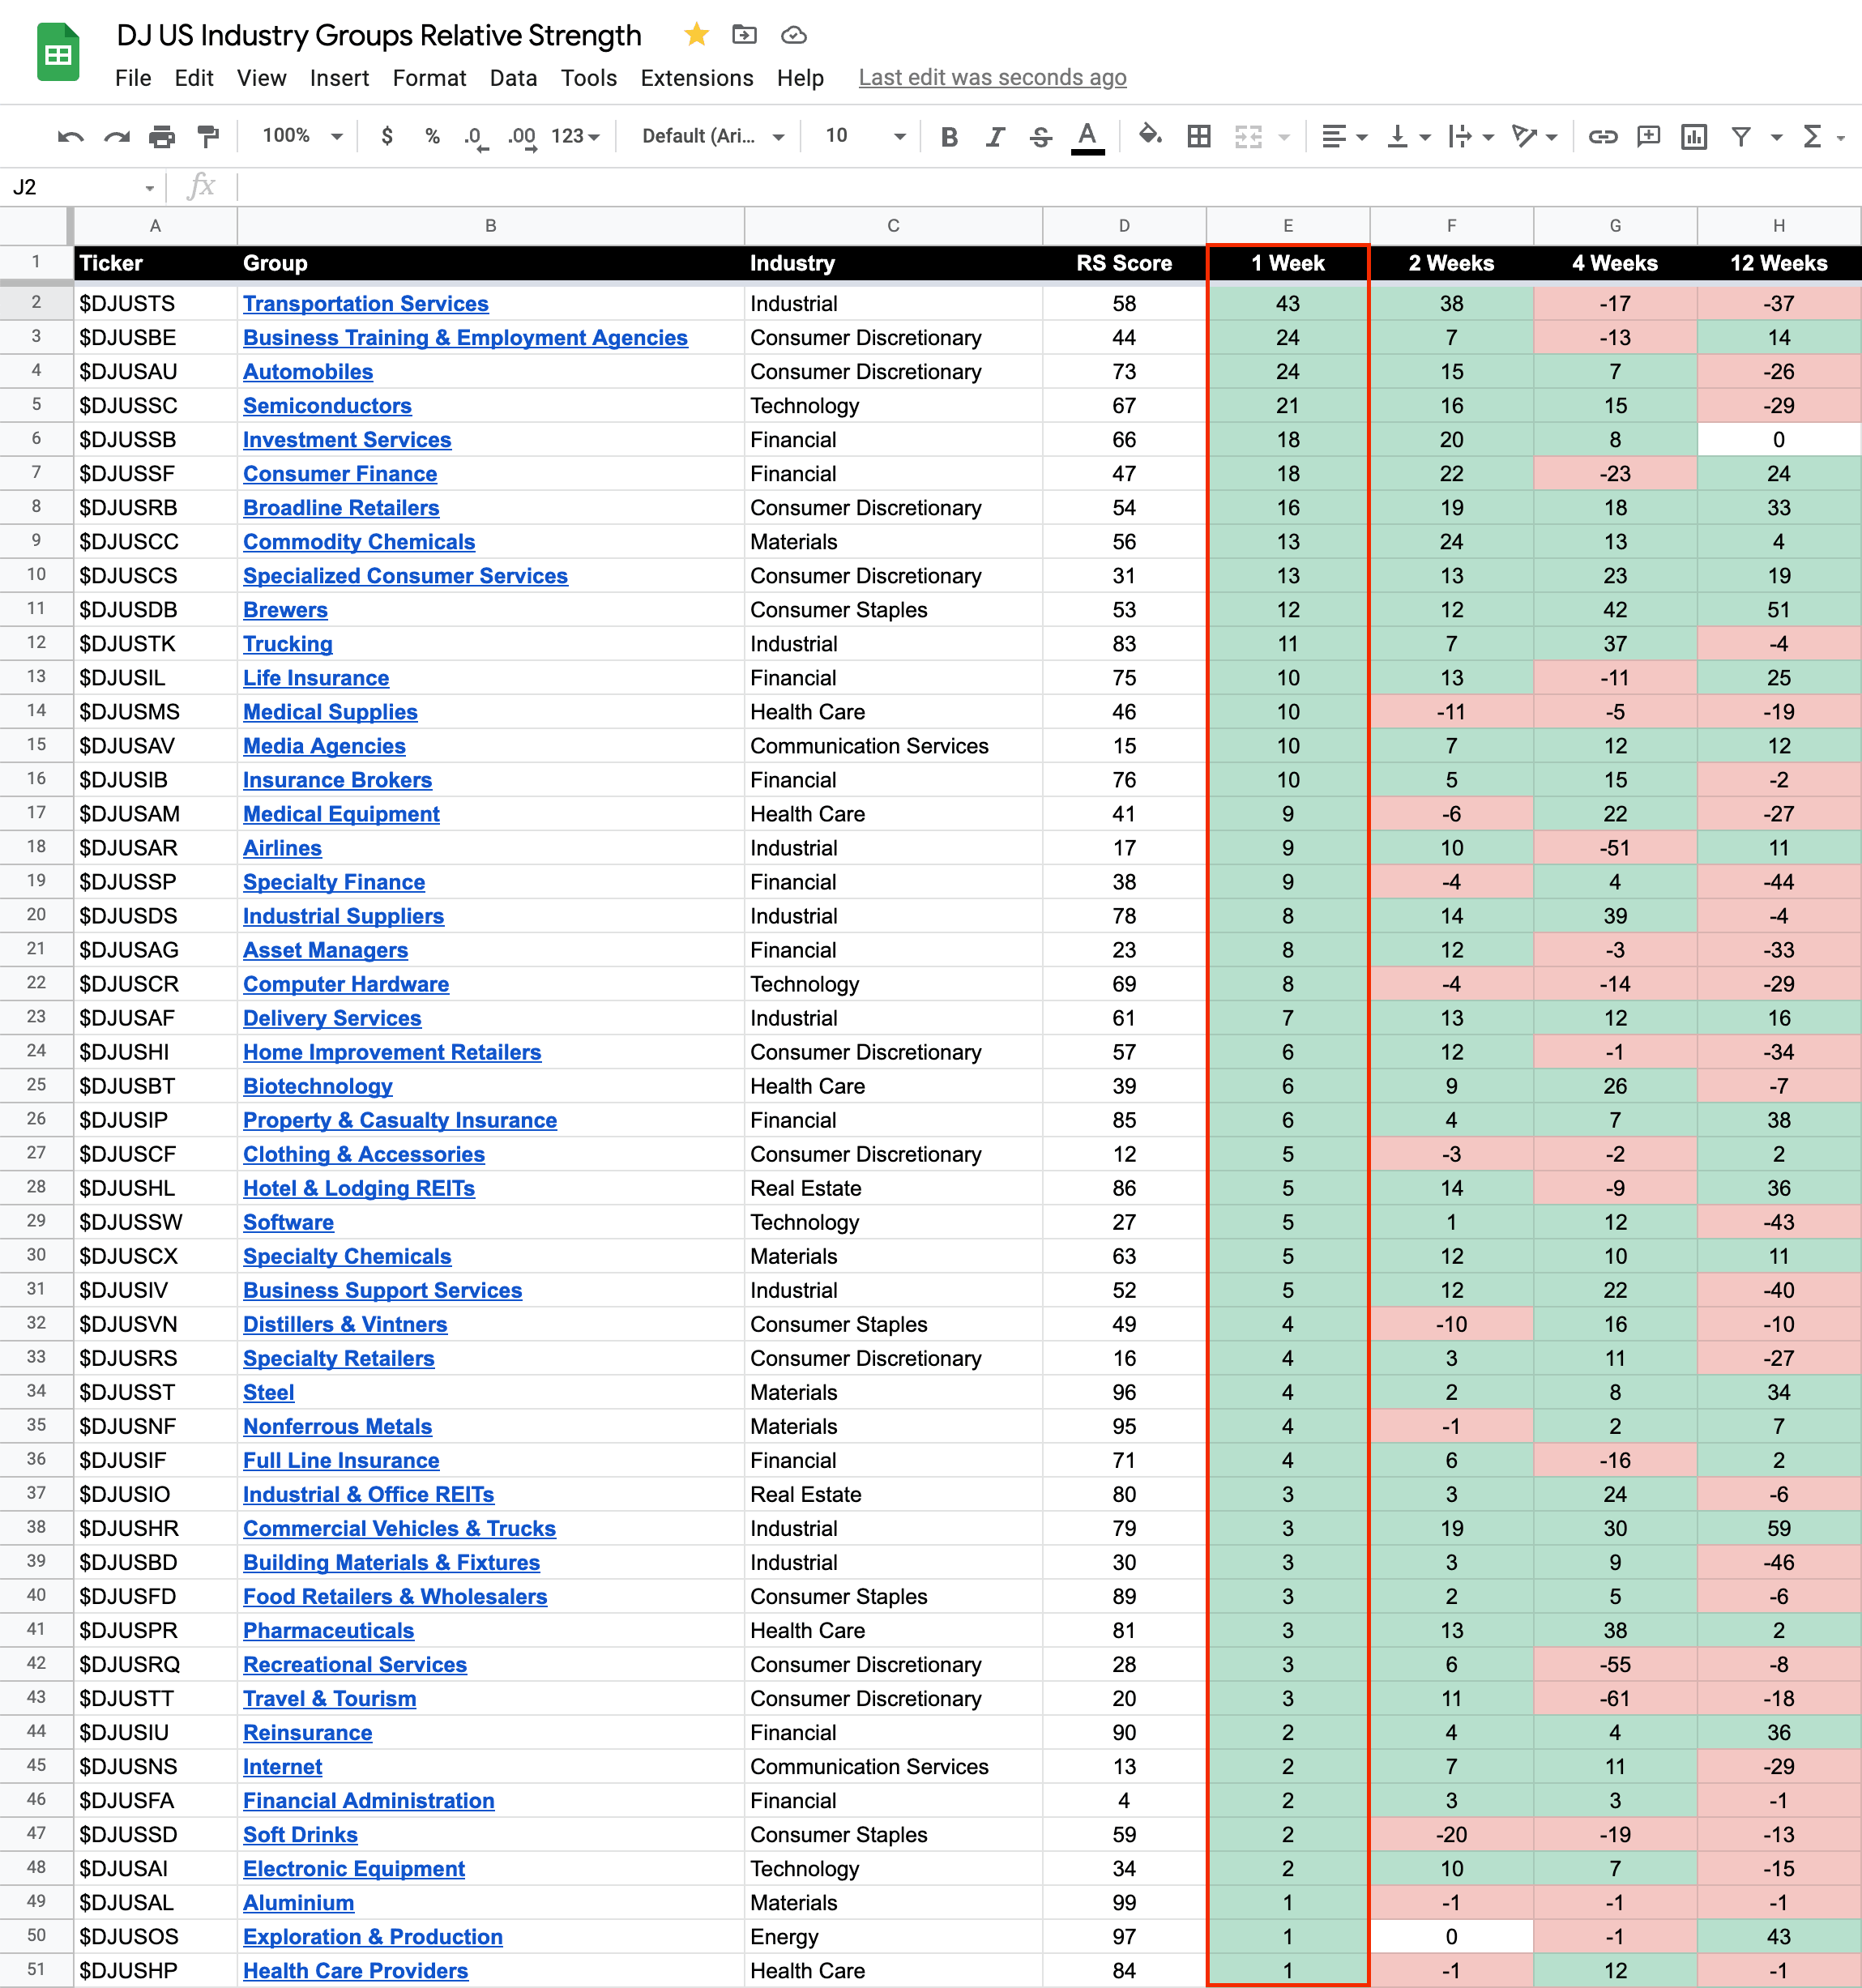Open the Life Insurance link

316,678
